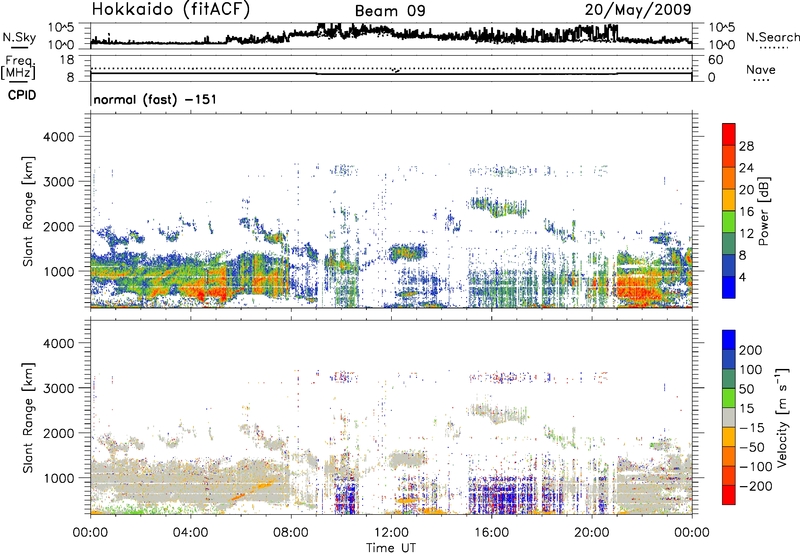Click the '12:00' time axis label
Viewport: 800px width, 554px height.
point(391,533)
